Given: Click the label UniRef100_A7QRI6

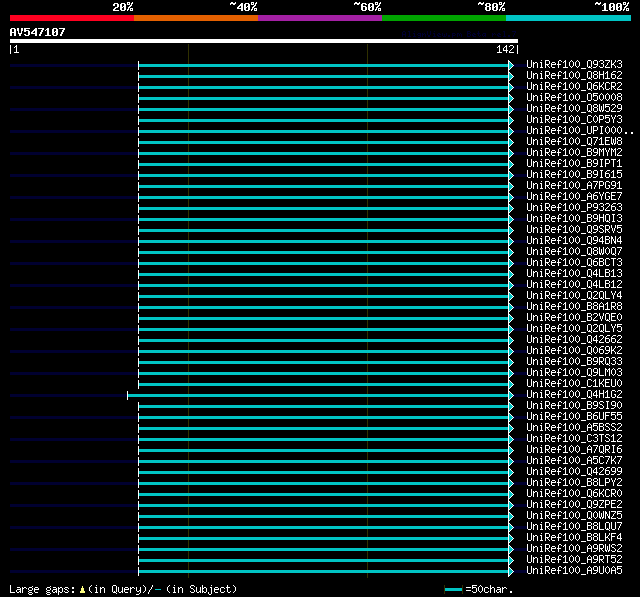Looking at the screenshot, I should (x=574, y=450).
